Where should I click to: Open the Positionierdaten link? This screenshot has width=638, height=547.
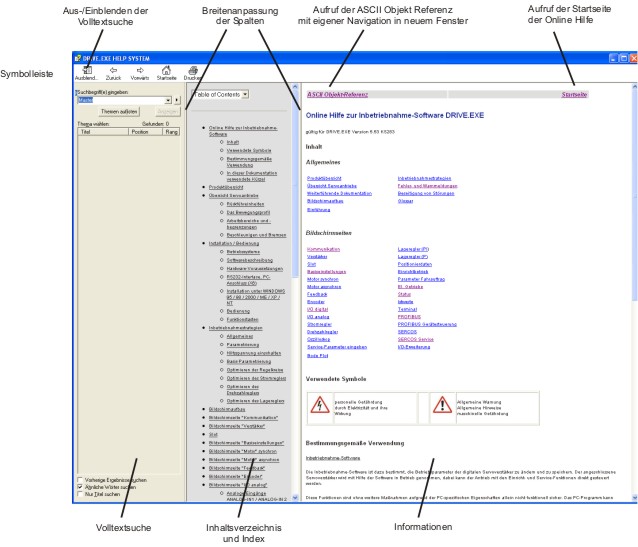pos(415,264)
